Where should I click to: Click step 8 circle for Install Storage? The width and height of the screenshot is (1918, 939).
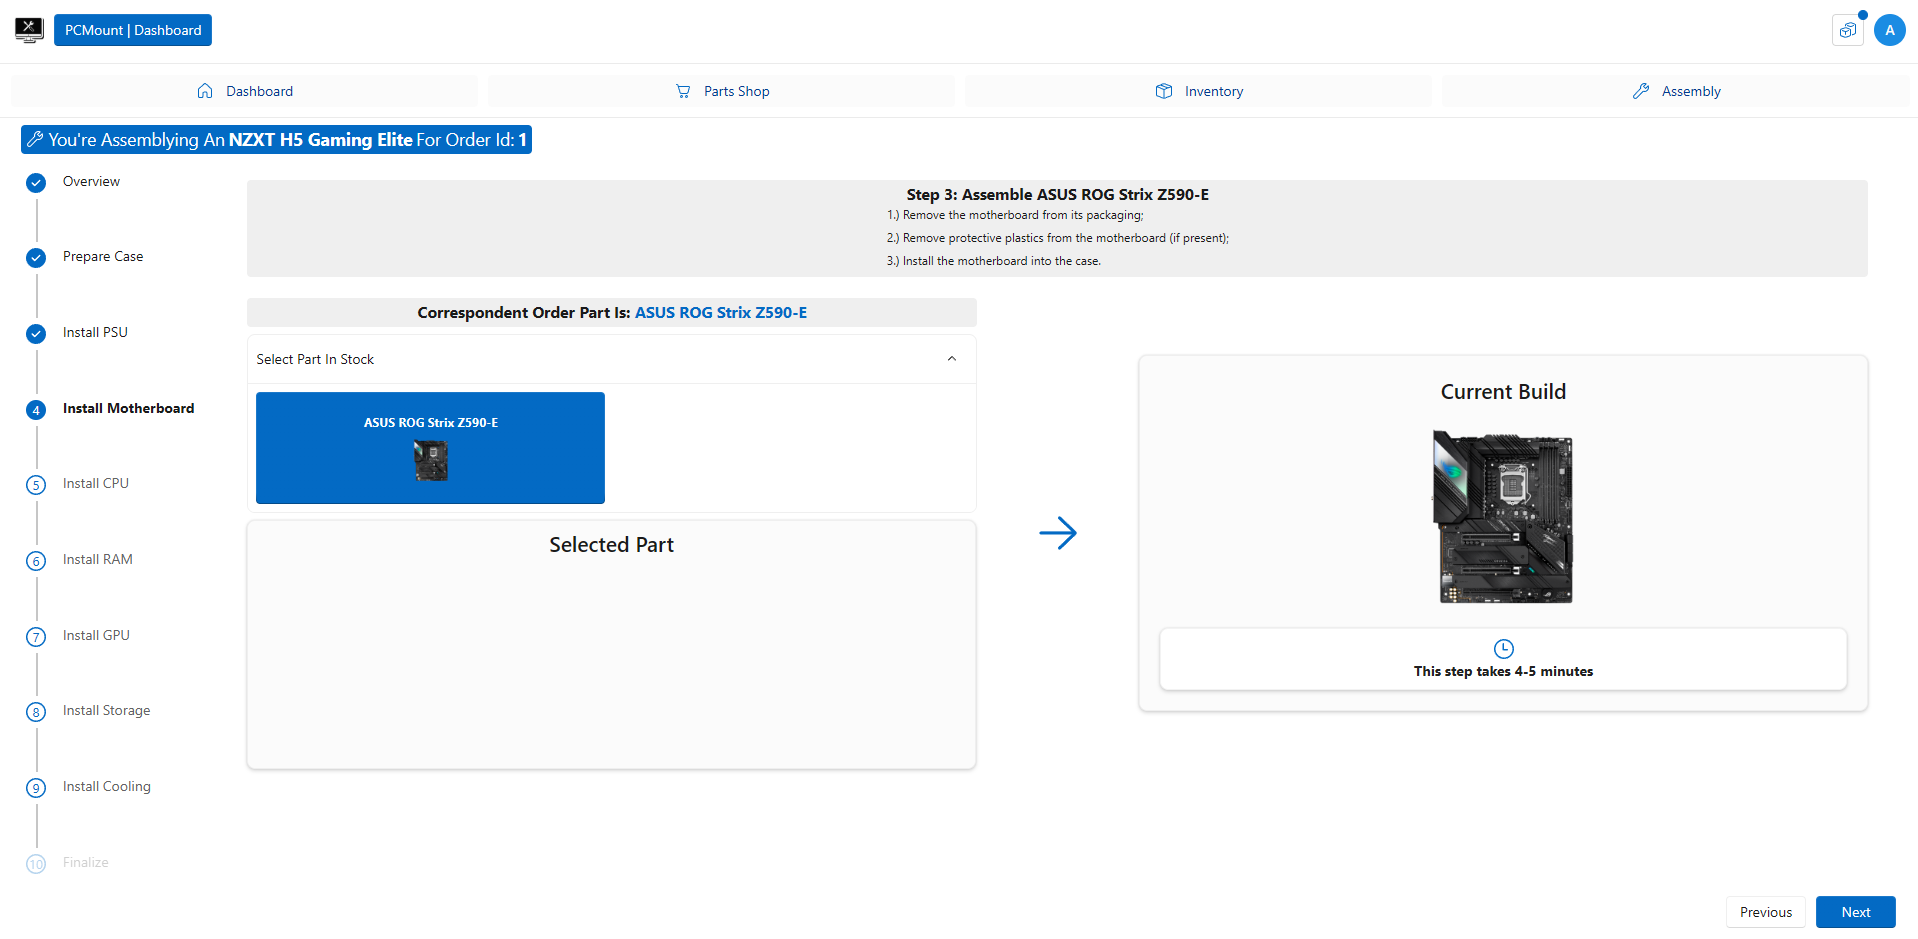coord(36,712)
